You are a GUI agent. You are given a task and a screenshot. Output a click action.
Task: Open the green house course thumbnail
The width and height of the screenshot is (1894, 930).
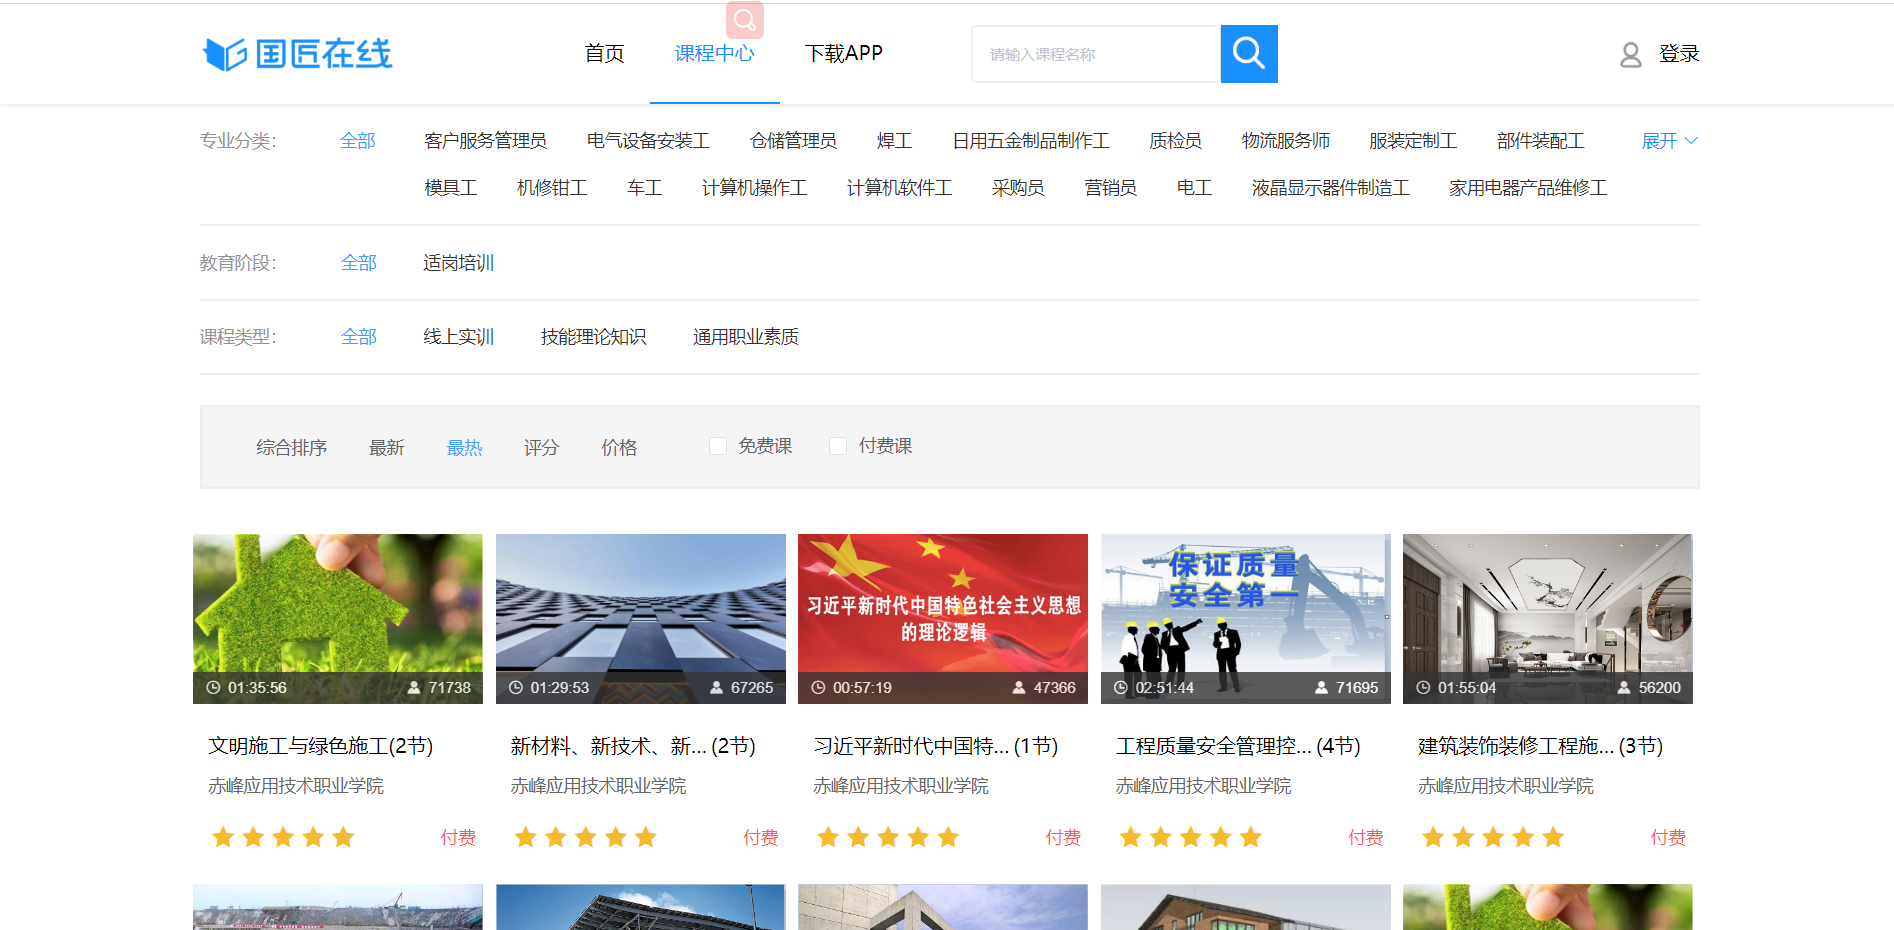[338, 619]
